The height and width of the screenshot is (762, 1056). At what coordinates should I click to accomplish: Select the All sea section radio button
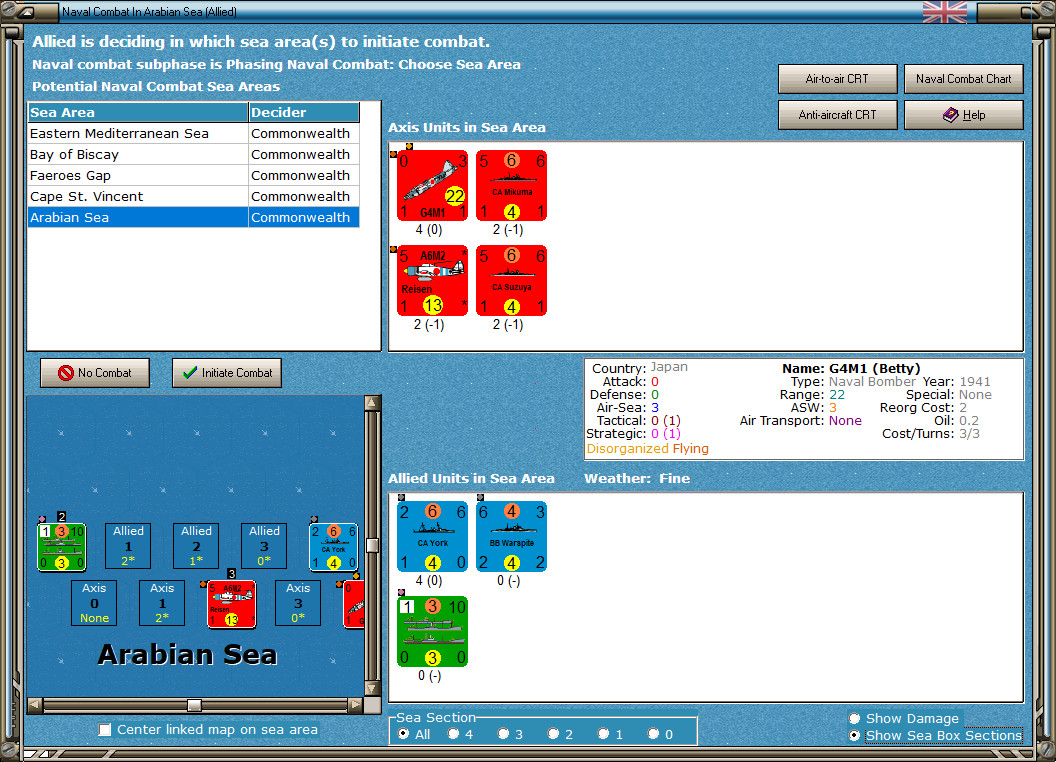403,734
